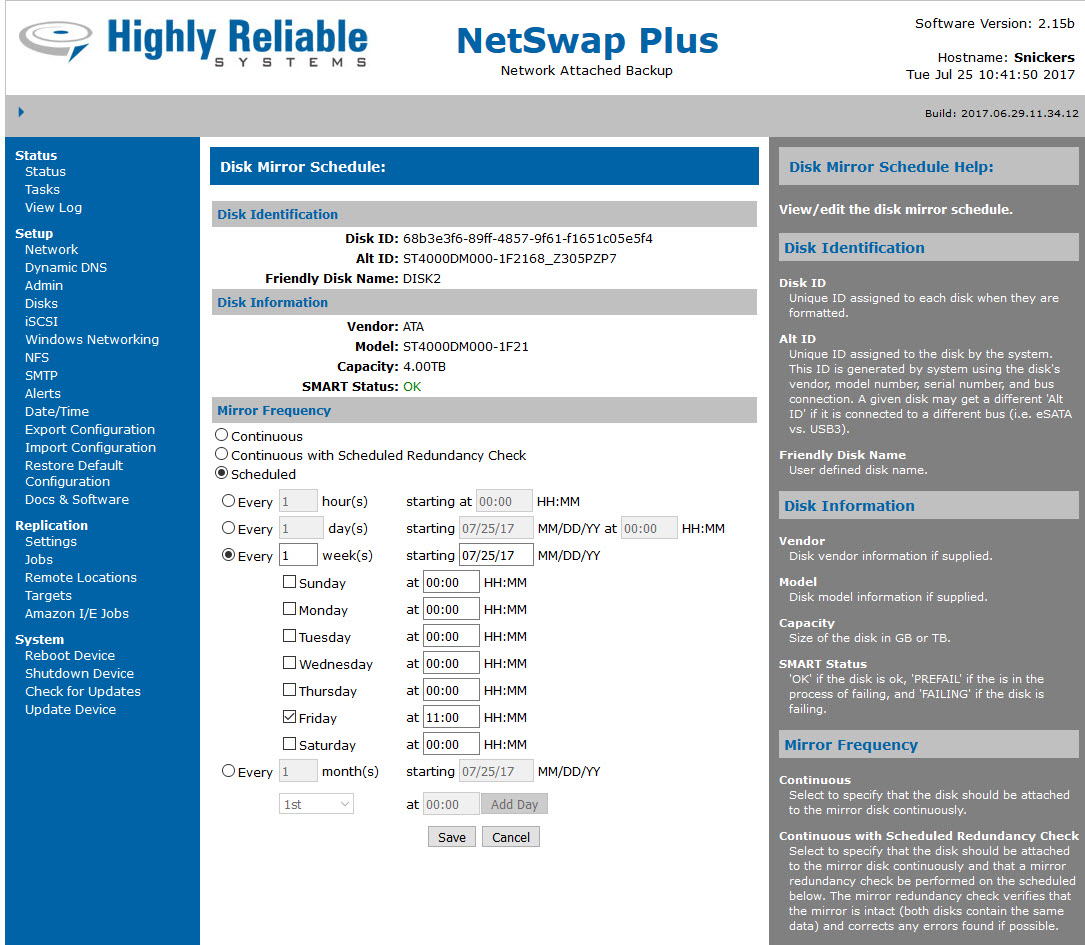Go to Network setup
The image size is (1085, 945).
pyautogui.click(x=51, y=250)
